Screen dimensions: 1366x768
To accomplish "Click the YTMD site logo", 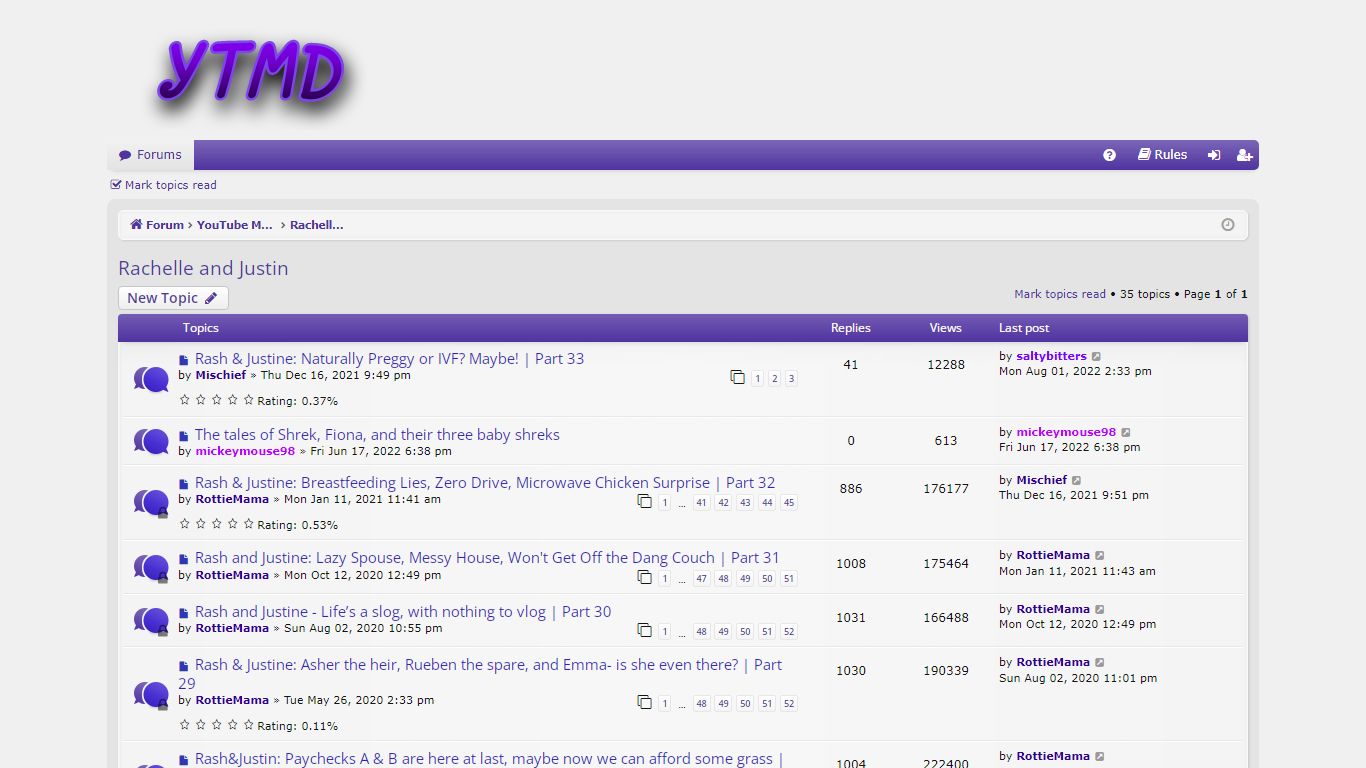I will pyautogui.click(x=250, y=74).
